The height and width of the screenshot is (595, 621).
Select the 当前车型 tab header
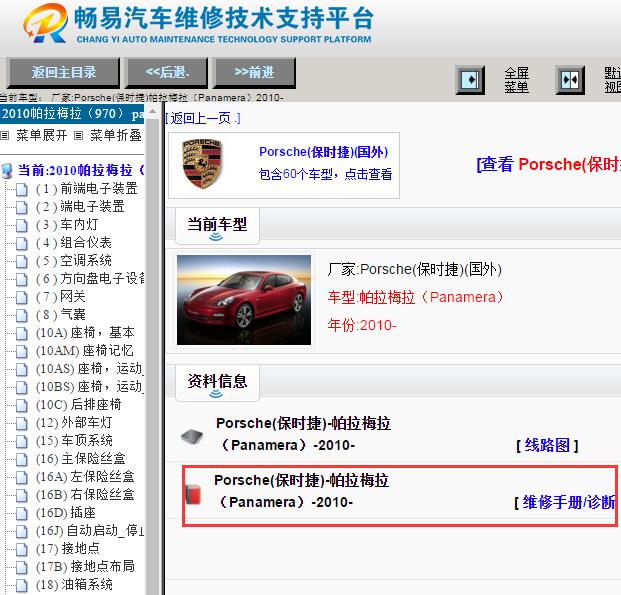217,225
